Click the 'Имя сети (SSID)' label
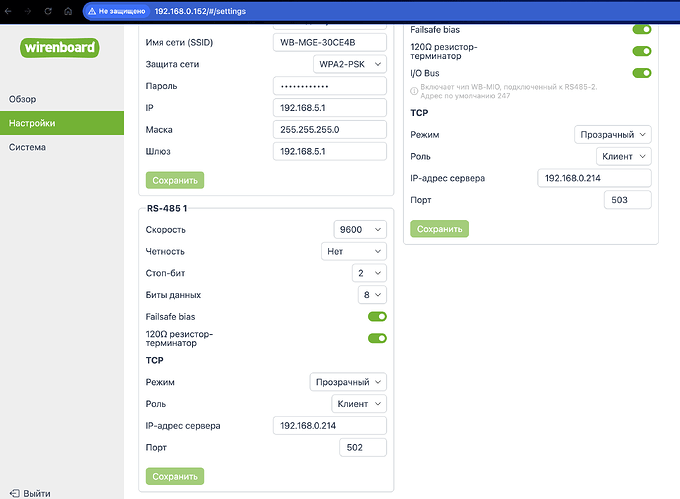 pyautogui.click(x=179, y=42)
